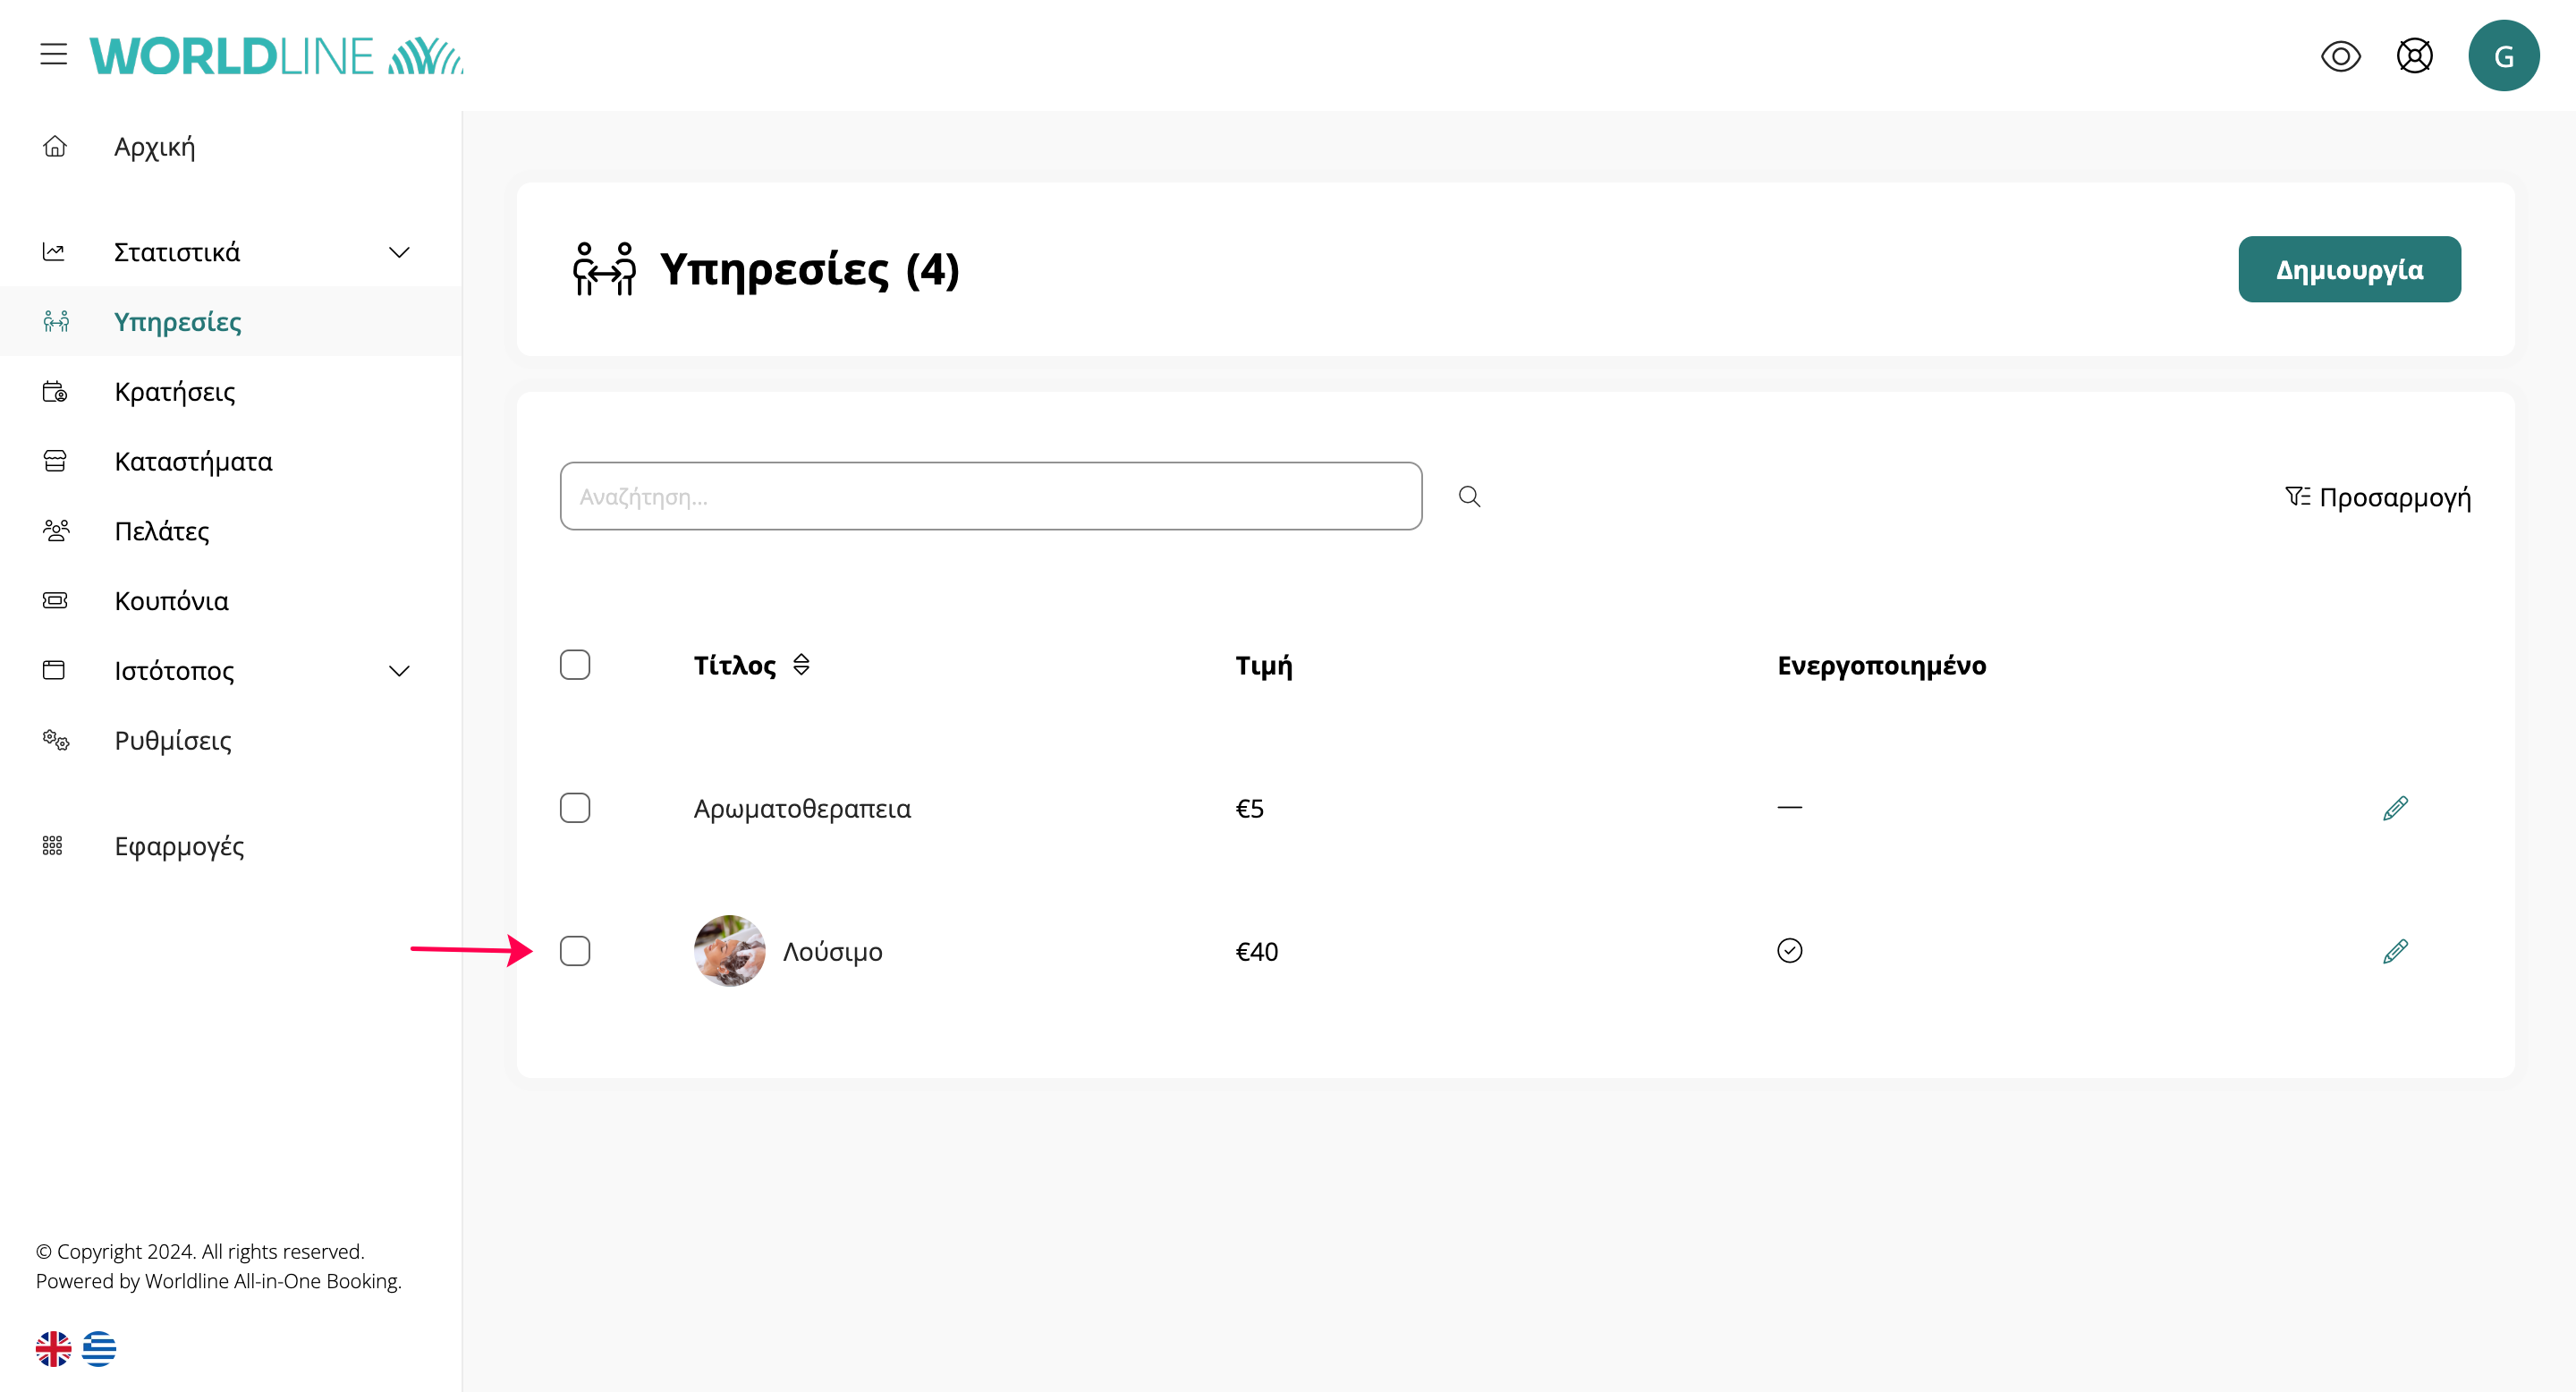Edit Αρωματοθεραπεια with its pencil icon

(x=2395, y=808)
